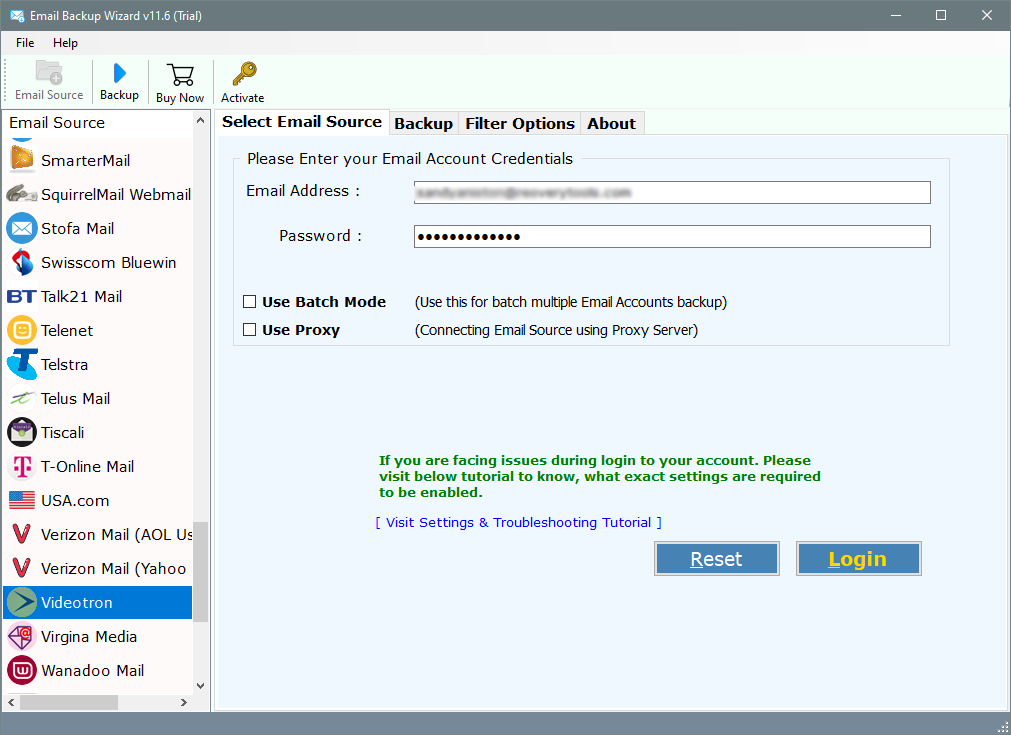The width and height of the screenshot is (1011, 735).
Task: Pick the Verizon Mail (AOL) icon
Action: 22,534
